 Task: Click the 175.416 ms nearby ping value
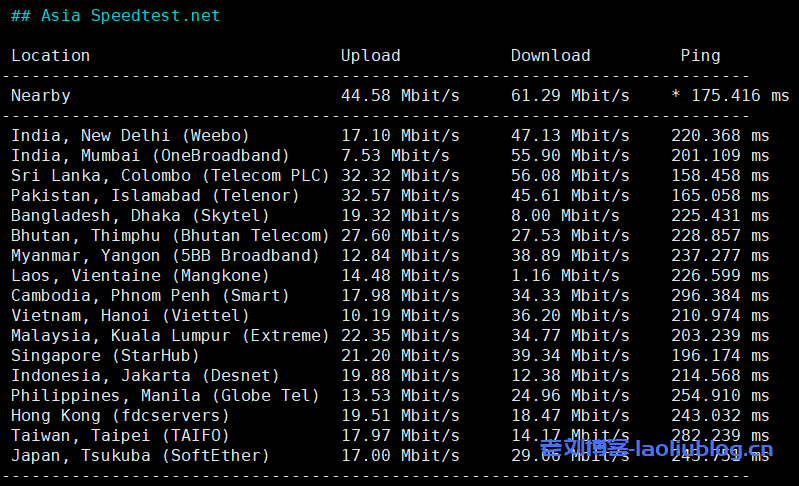tap(739, 96)
